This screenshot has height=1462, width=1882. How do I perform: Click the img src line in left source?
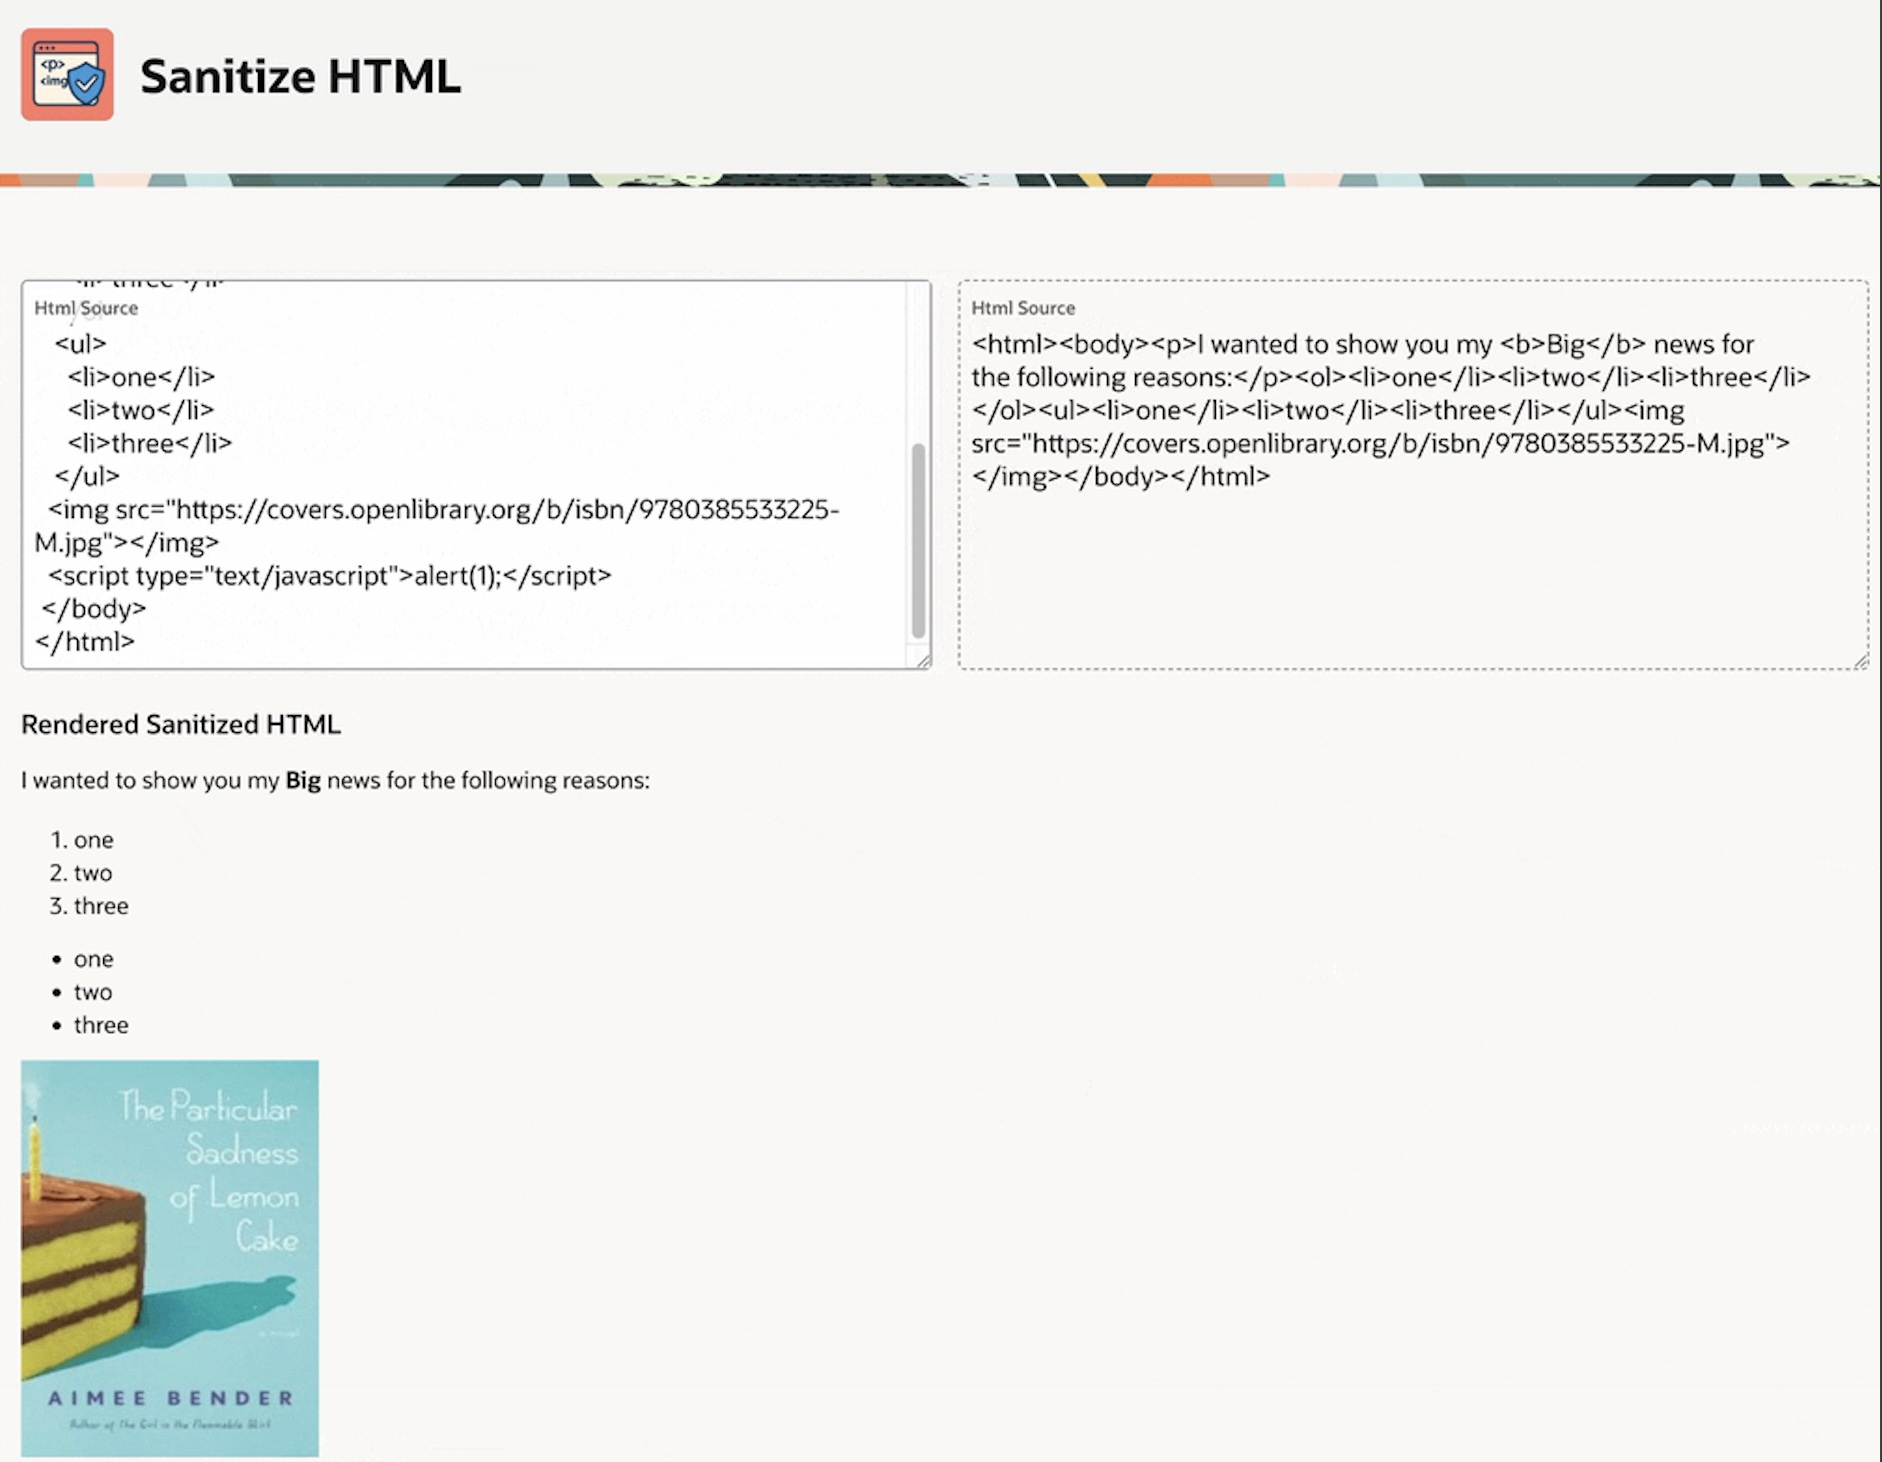437,526
